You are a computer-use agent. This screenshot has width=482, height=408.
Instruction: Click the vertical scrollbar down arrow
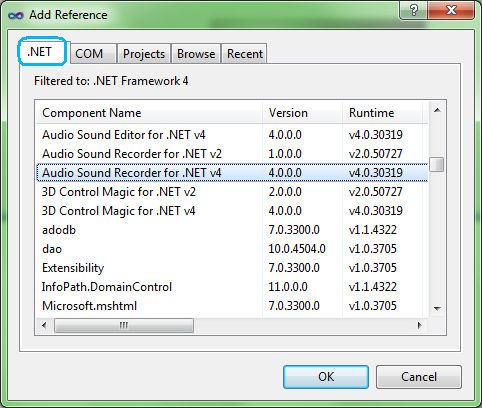[x=437, y=309]
